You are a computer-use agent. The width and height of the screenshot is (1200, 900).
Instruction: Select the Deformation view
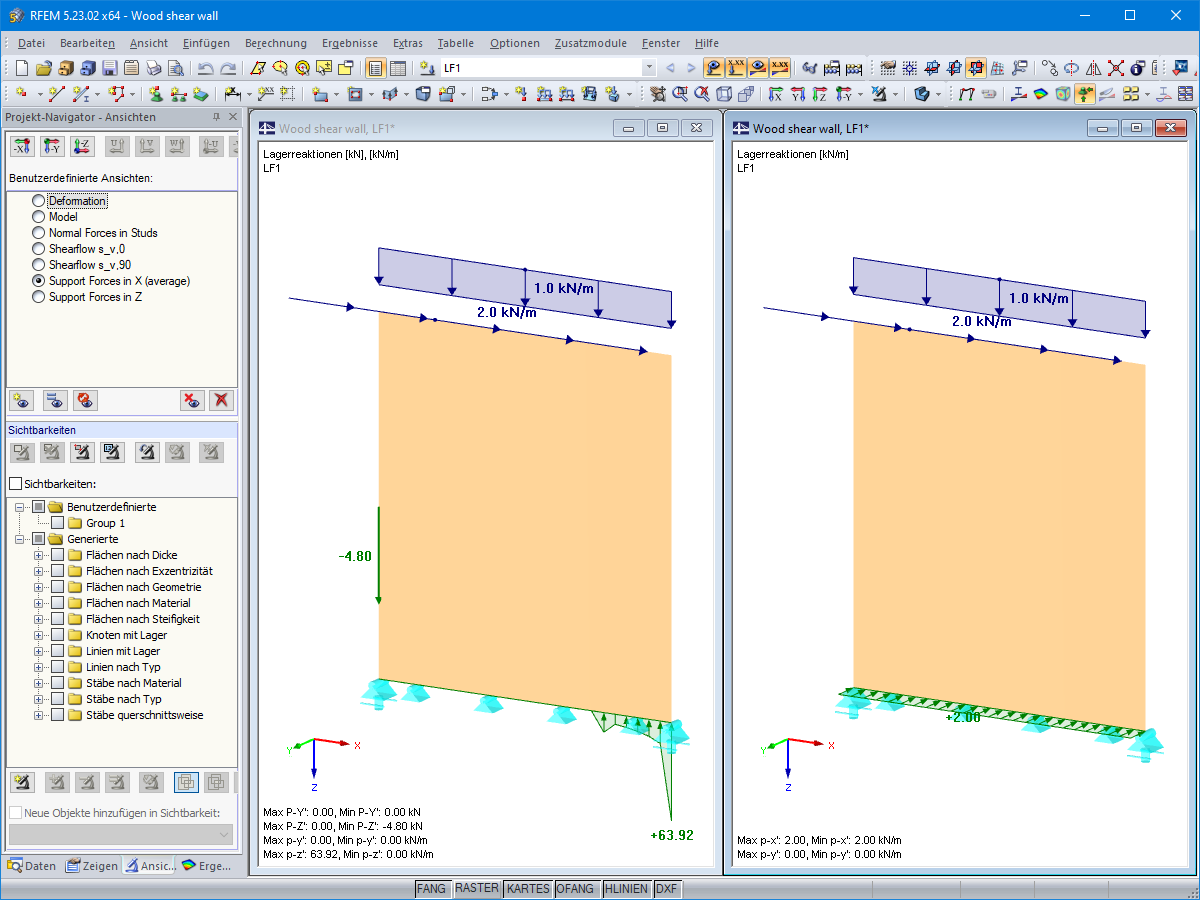[x=77, y=201]
